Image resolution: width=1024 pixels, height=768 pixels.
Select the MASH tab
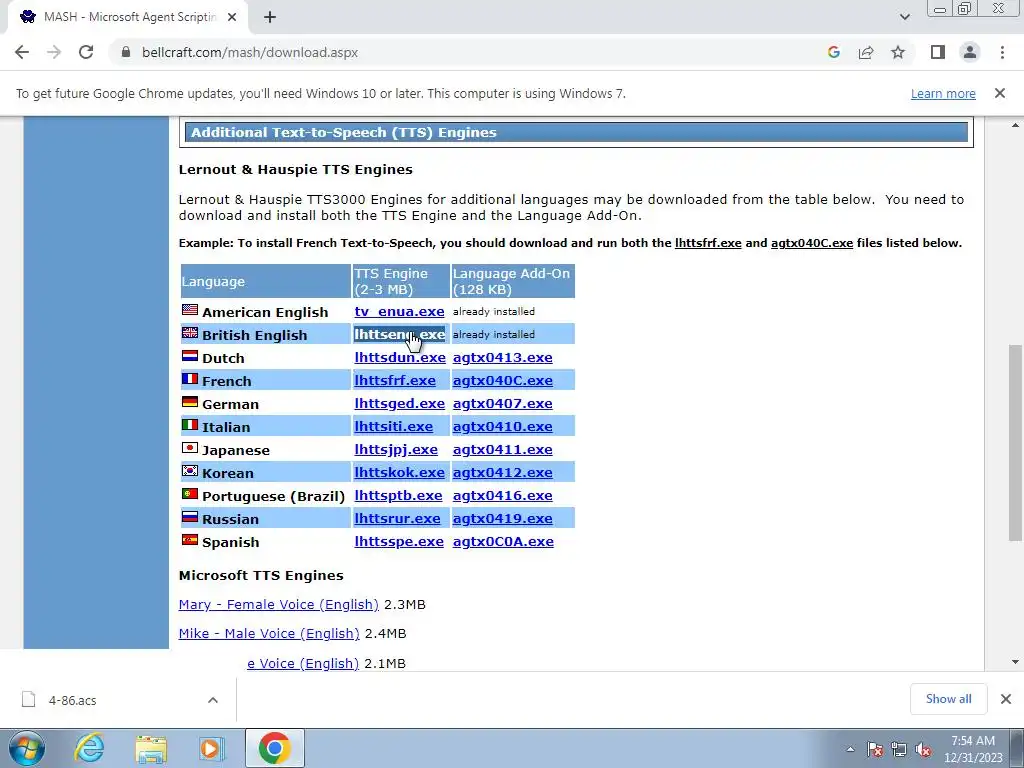tap(128, 18)
